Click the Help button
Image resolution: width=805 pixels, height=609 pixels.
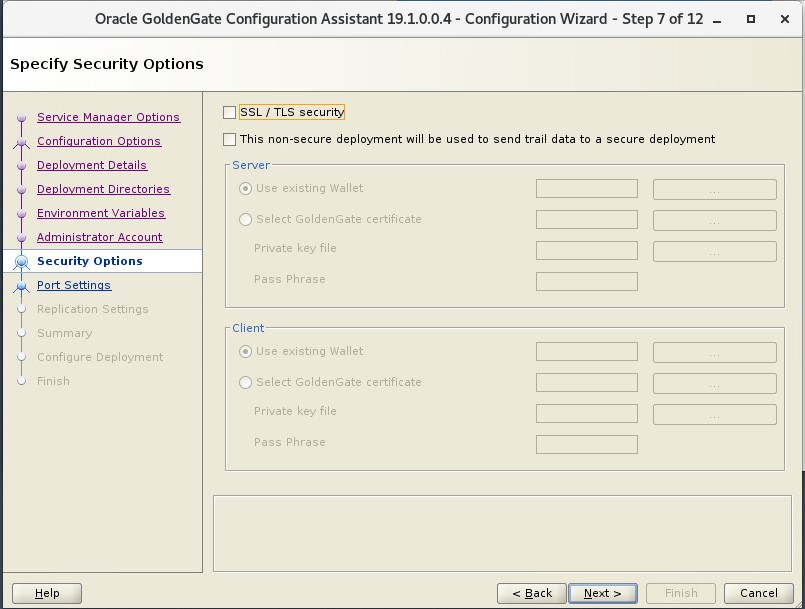pyautogui.click(x=47, y=593)
